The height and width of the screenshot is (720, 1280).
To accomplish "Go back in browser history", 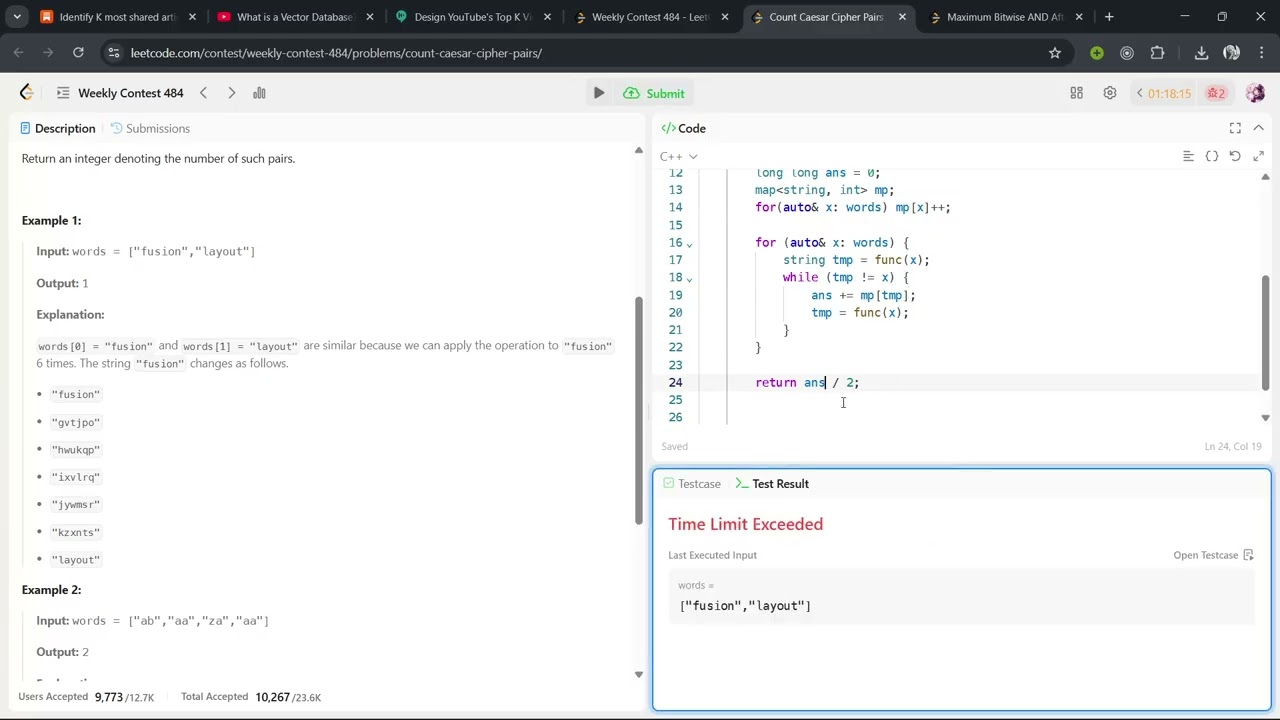I will click(x=18, y=53).
